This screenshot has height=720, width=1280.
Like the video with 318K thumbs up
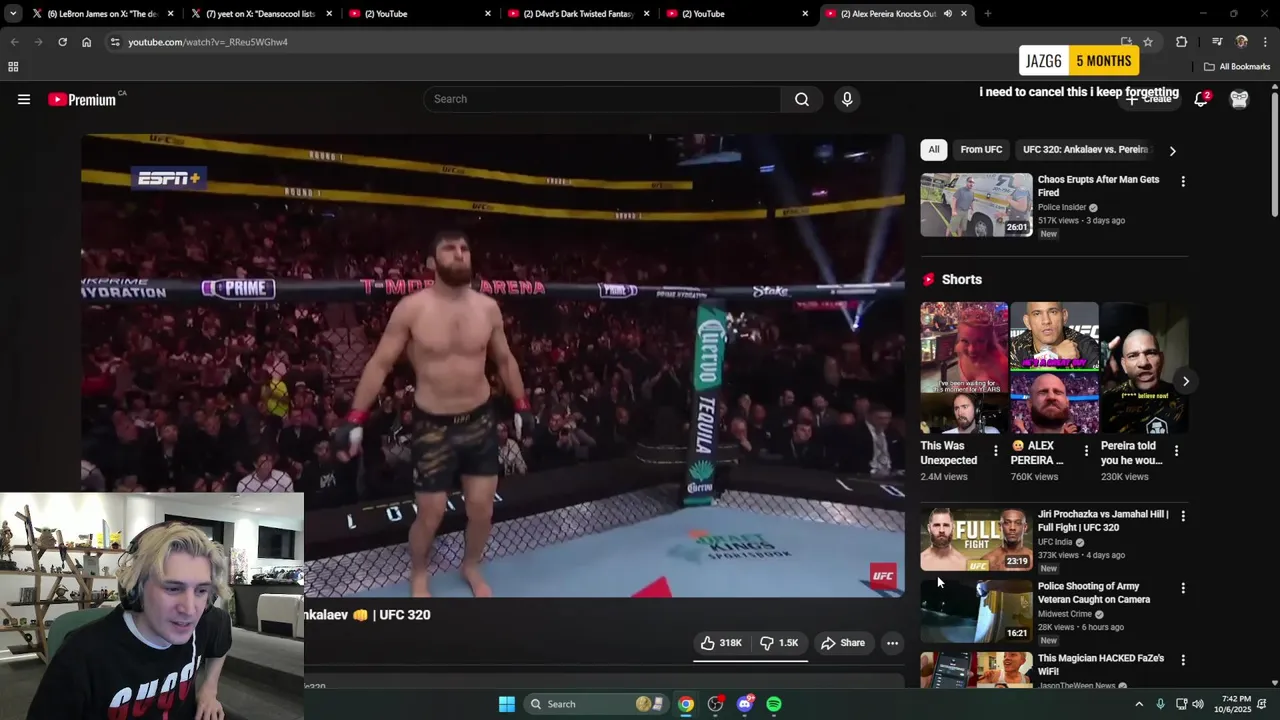(x=721, y=643)
